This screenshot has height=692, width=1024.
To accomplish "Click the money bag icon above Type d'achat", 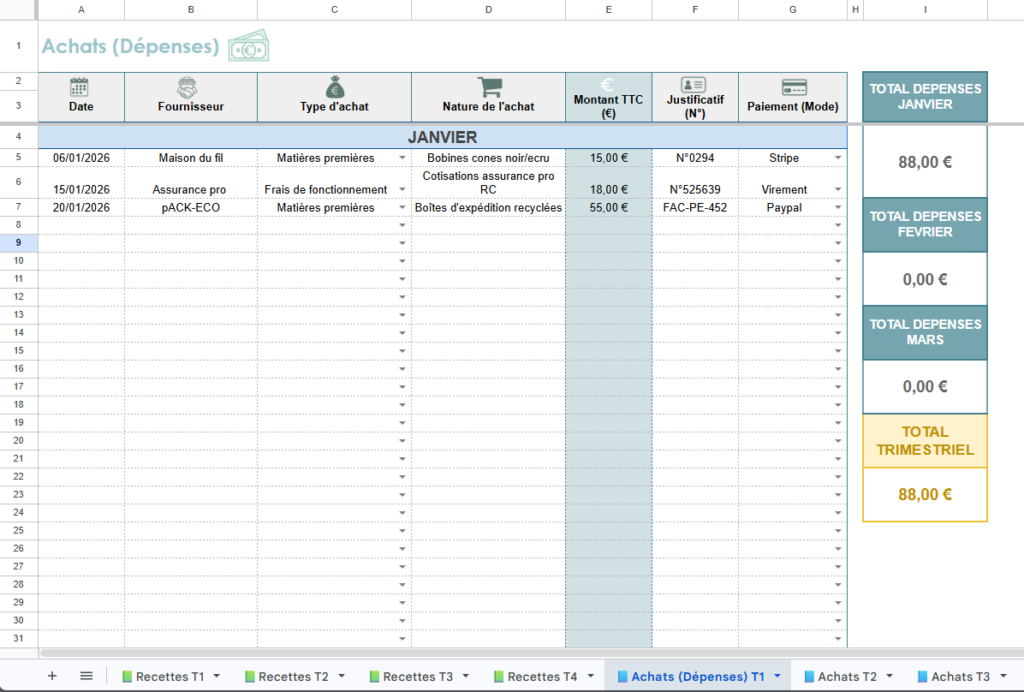I will coord(334,86).
